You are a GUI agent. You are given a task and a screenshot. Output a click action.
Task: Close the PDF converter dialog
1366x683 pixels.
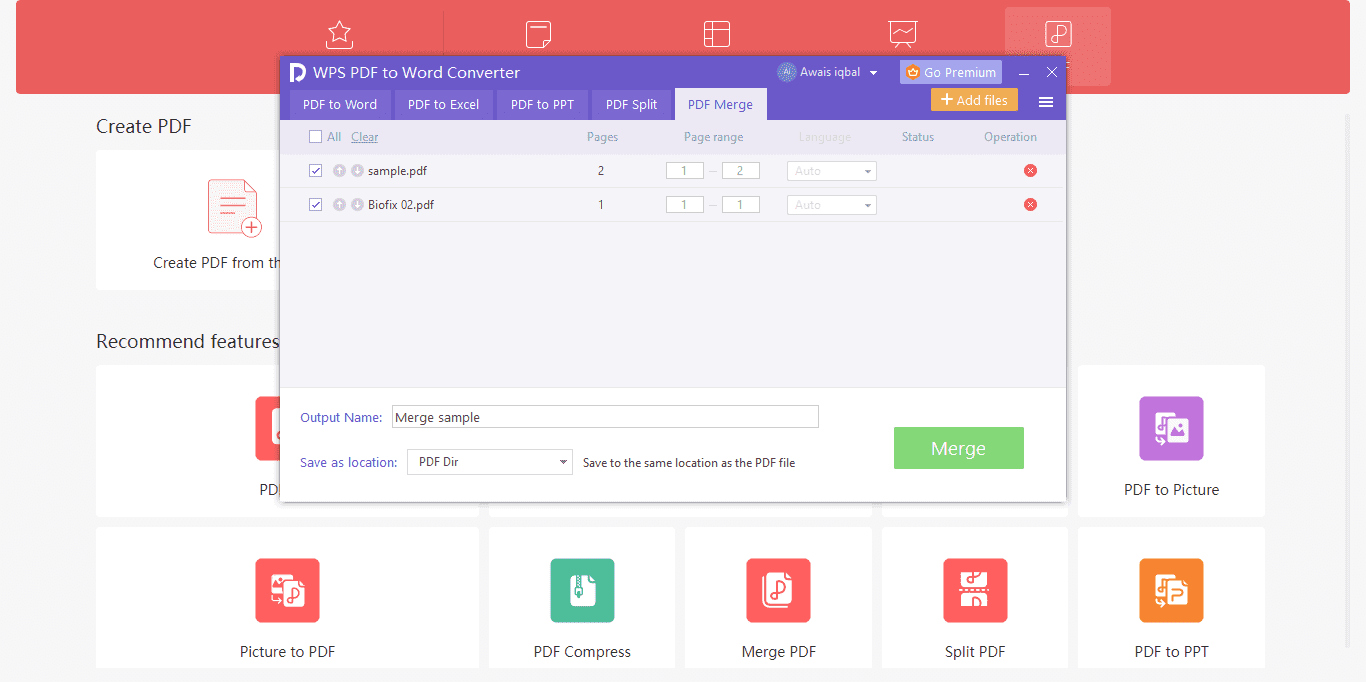[1052, 72]
